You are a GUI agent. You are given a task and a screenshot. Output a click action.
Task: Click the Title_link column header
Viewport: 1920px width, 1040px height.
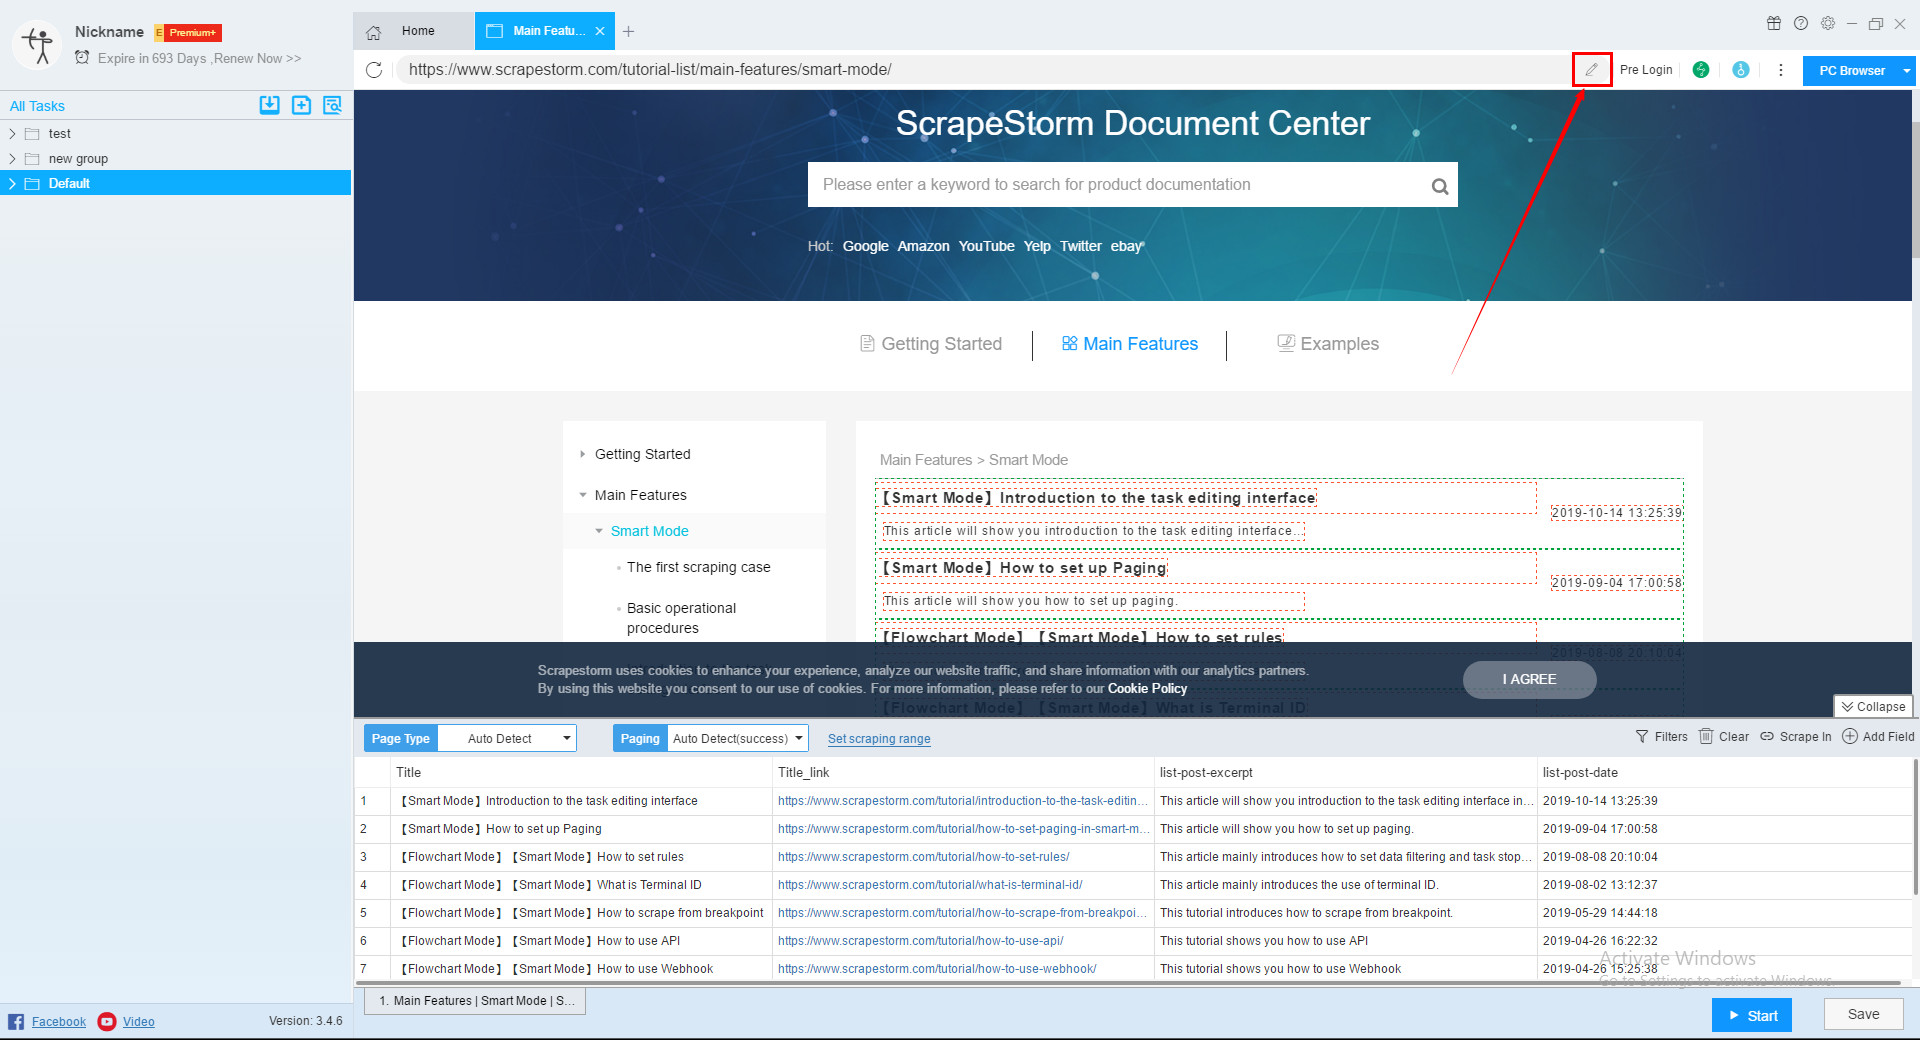tap(803, 772)
